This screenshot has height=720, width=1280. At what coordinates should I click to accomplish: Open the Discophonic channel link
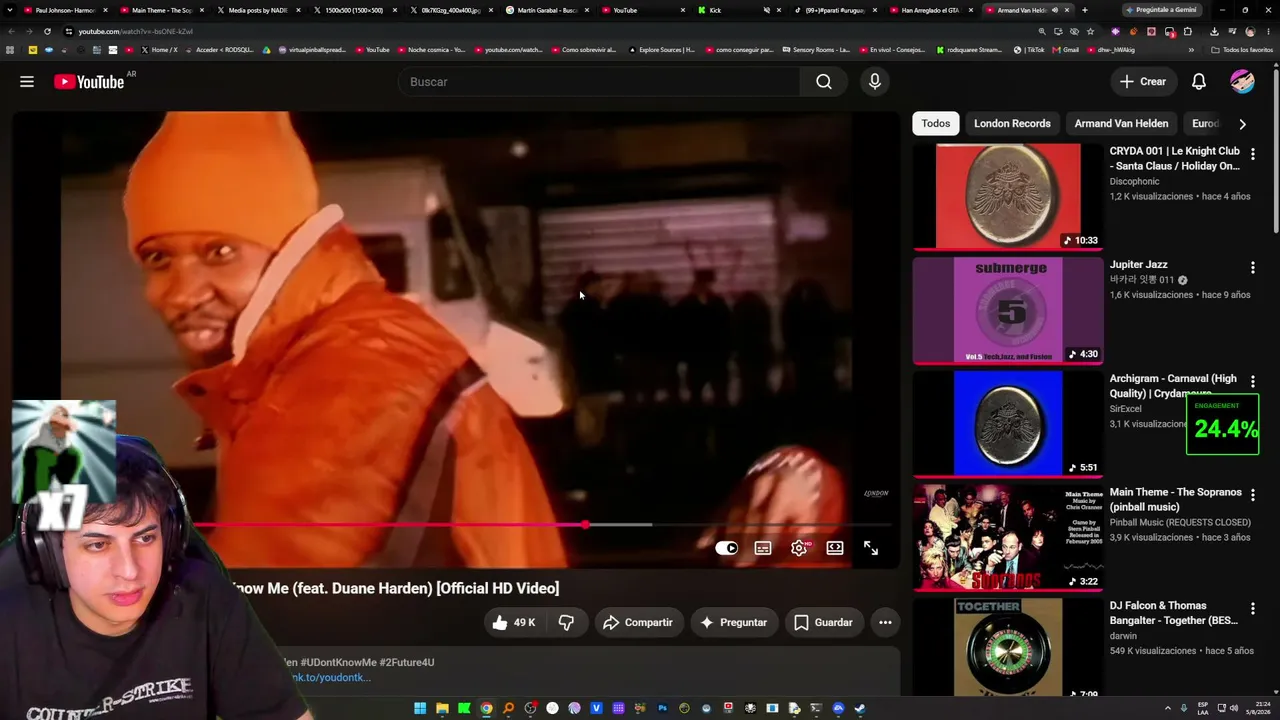point(1134,182)
